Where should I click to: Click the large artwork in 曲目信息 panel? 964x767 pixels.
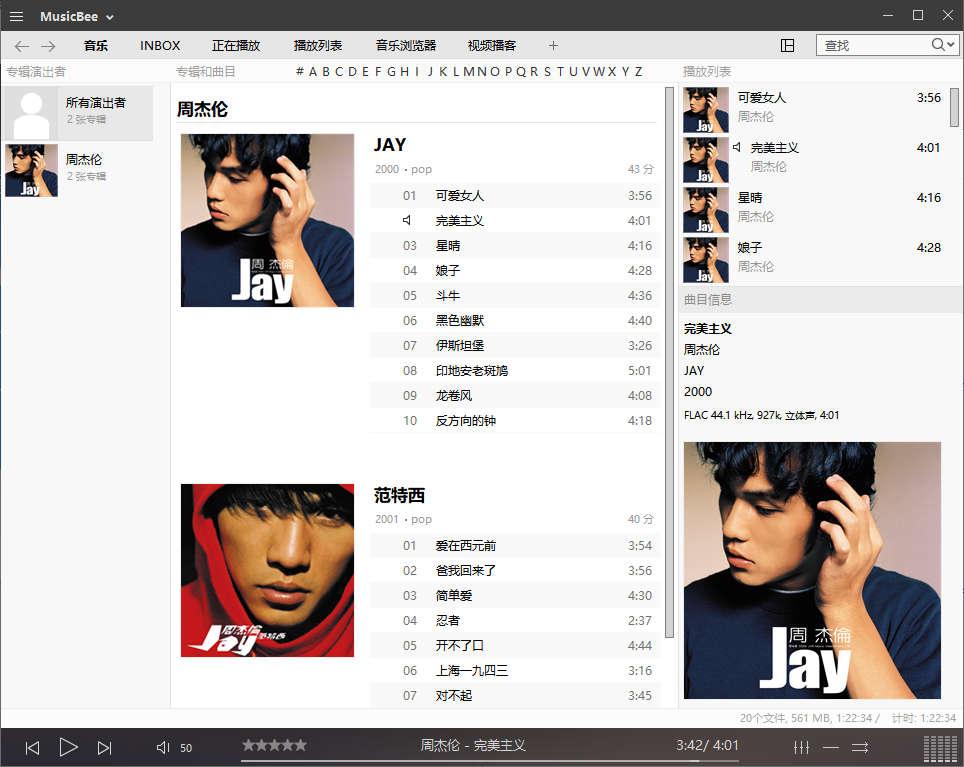coord(812,570)
